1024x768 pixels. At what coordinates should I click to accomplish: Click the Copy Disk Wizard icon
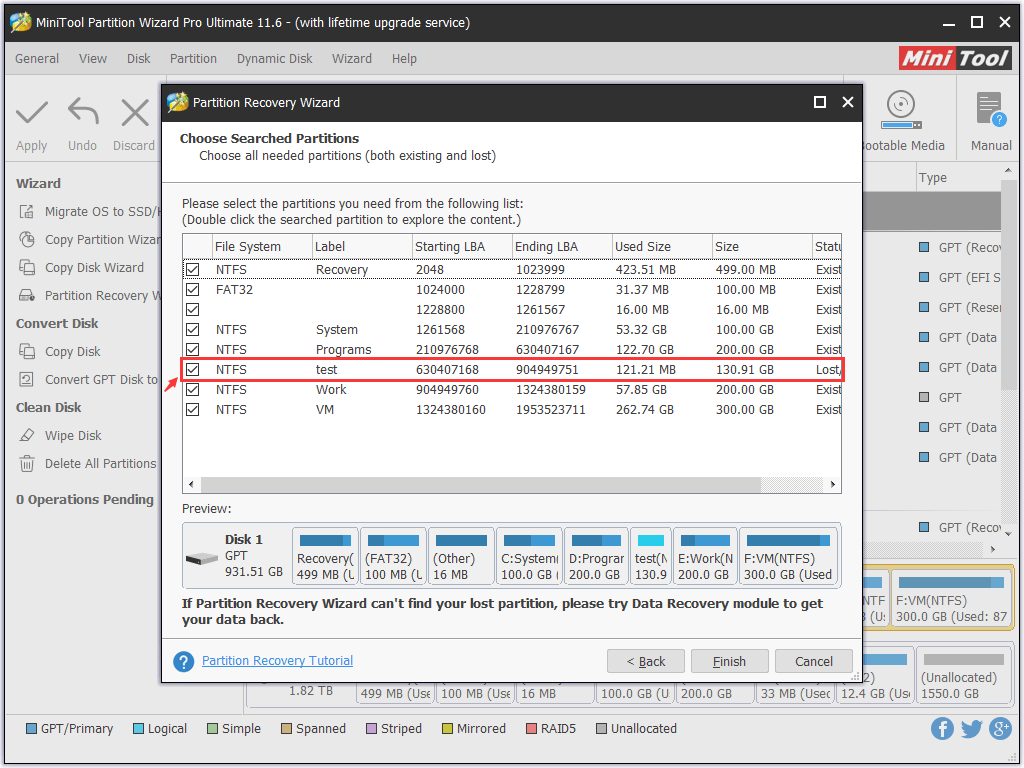(x=27, y=268)
